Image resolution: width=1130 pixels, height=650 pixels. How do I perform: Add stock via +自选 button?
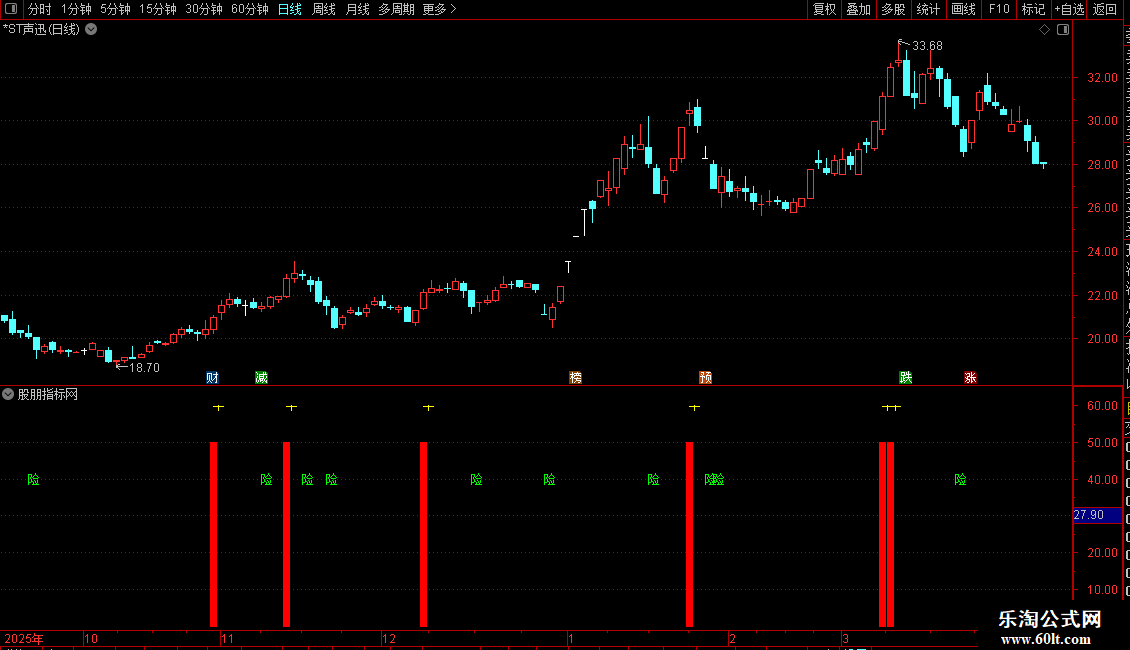click(x=1069, y=9)
